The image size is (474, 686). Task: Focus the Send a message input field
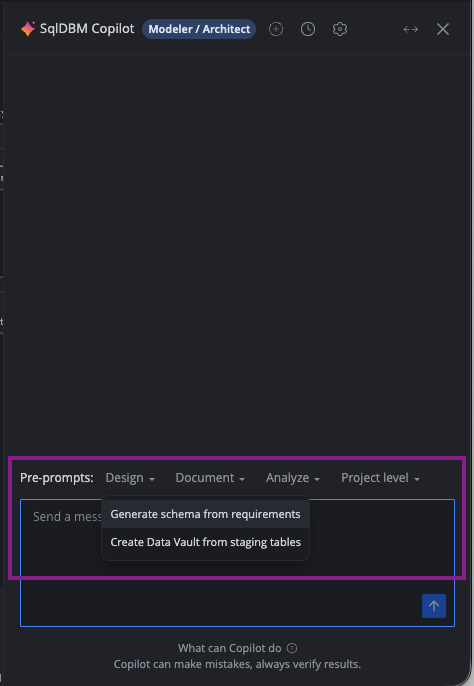(x=237, y=563)
